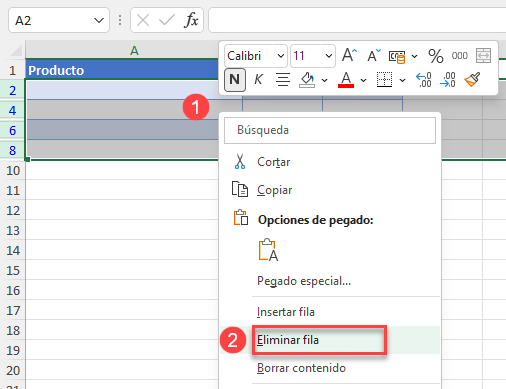Click the merge and center icon

[483, 55]
